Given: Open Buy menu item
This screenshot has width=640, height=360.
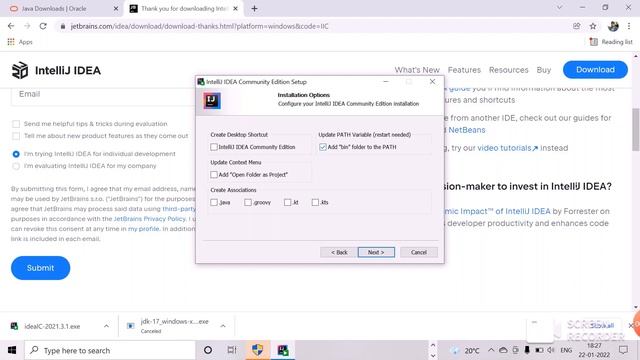Looking at the screenshot, I should click(544, 70).
